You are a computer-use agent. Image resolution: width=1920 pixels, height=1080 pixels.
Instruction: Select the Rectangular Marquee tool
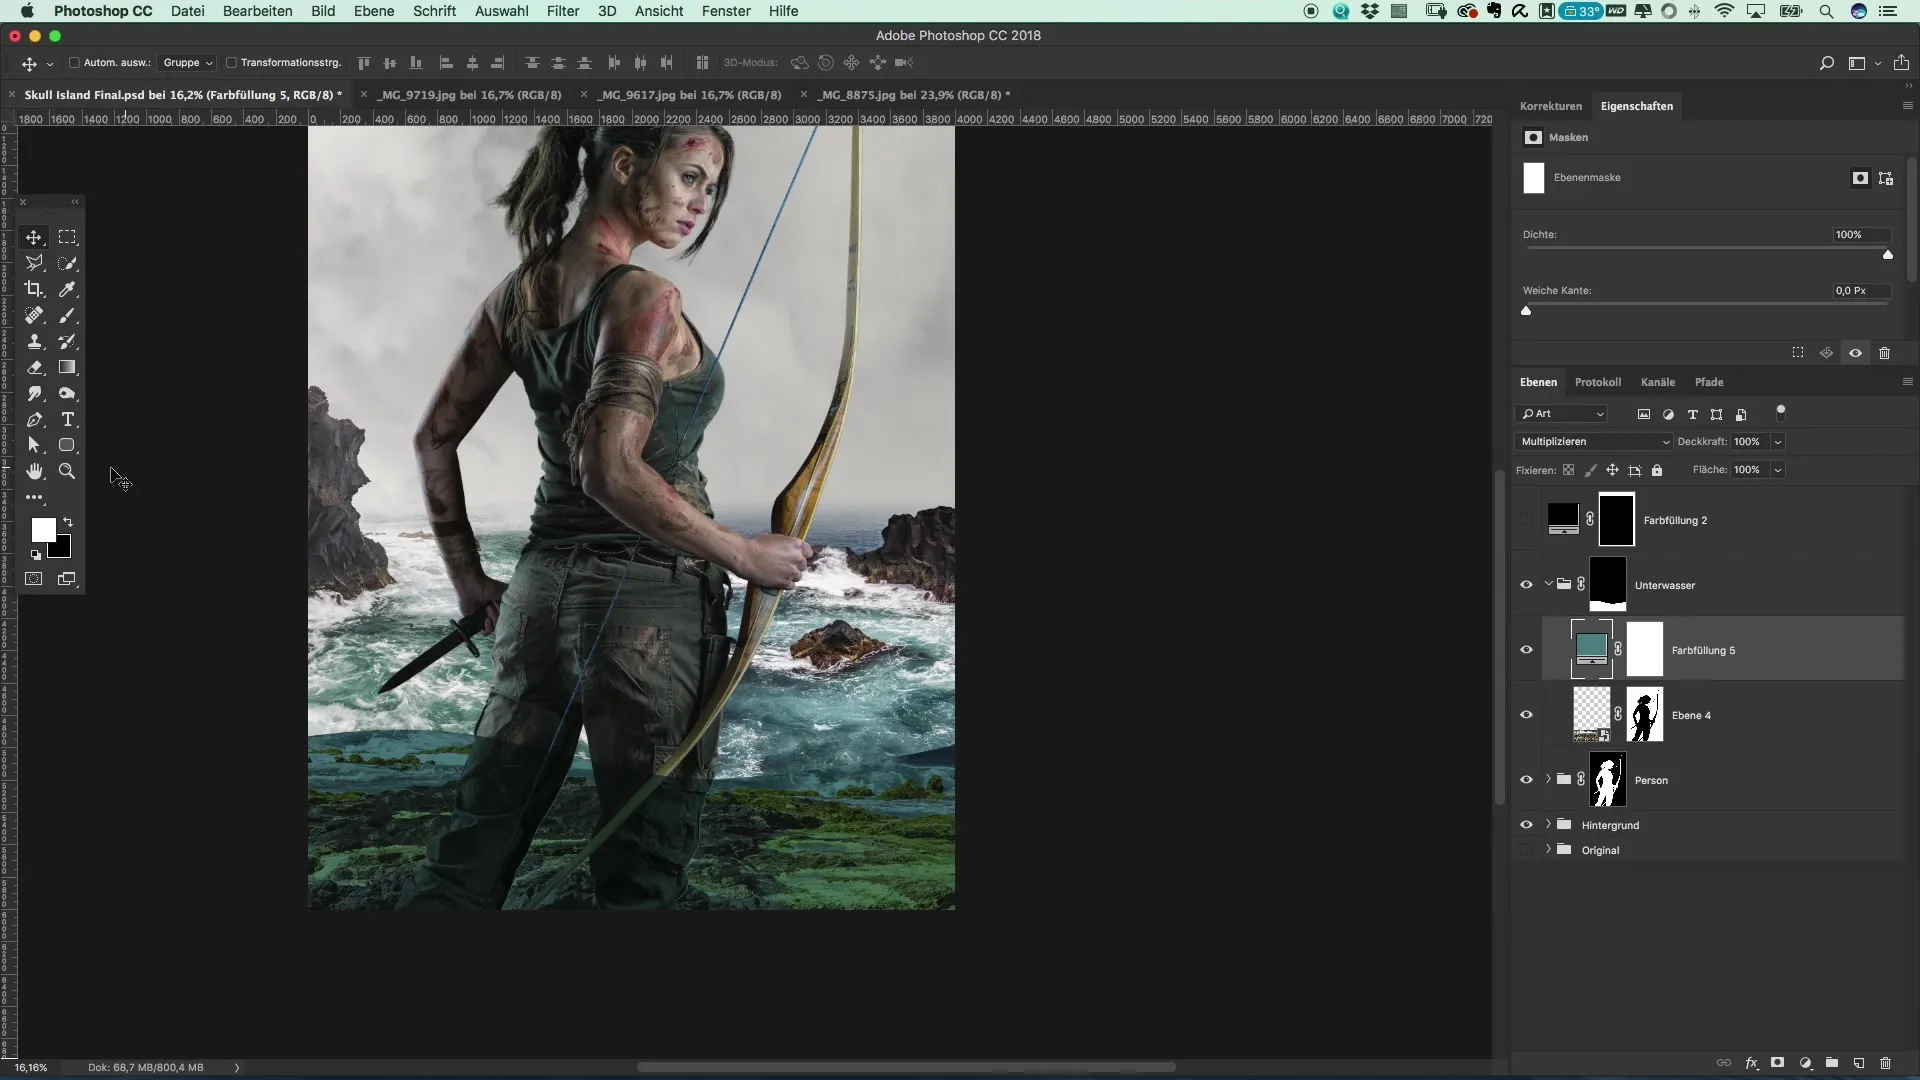[67, 237]
